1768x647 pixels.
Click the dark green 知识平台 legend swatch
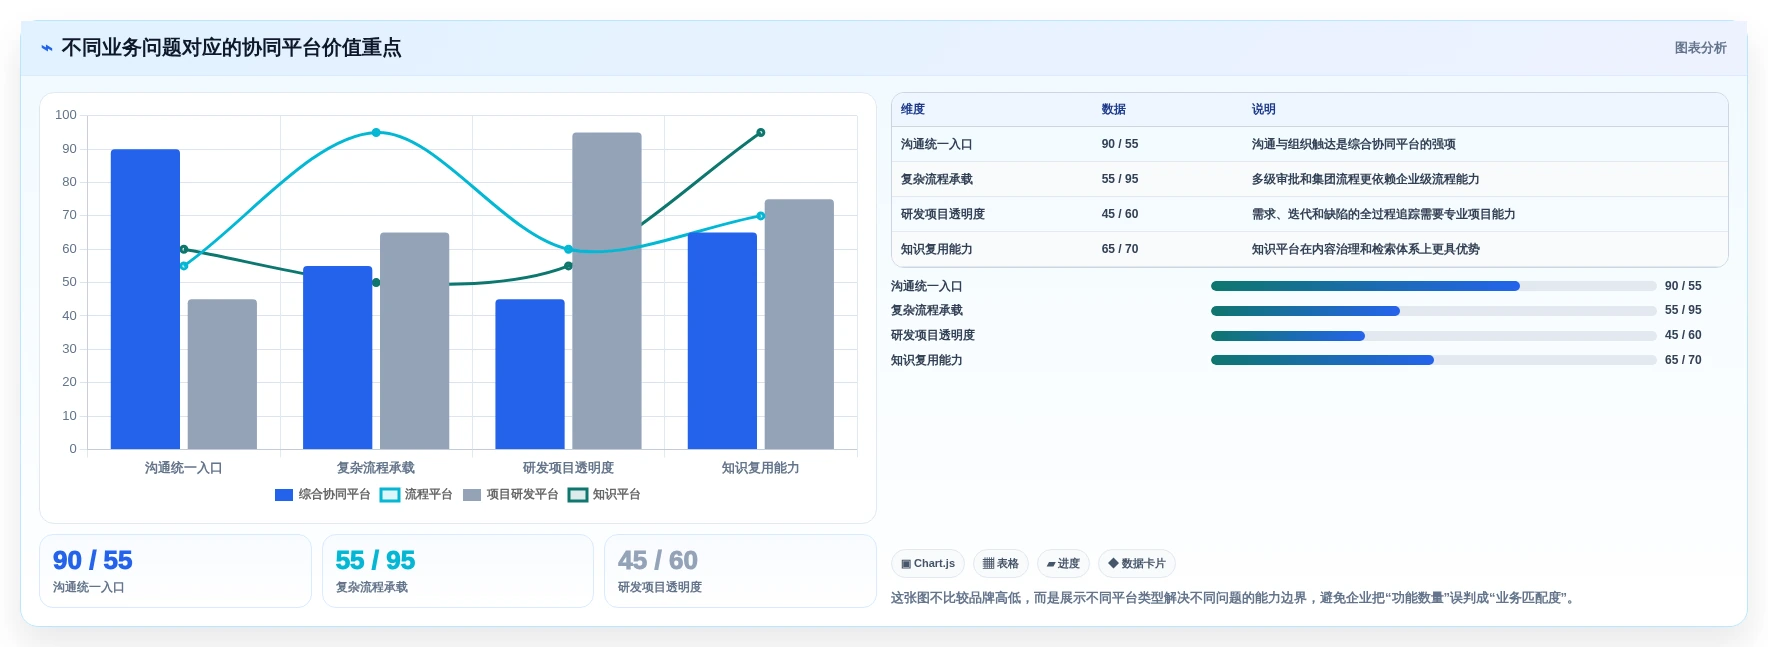(578, 495)
